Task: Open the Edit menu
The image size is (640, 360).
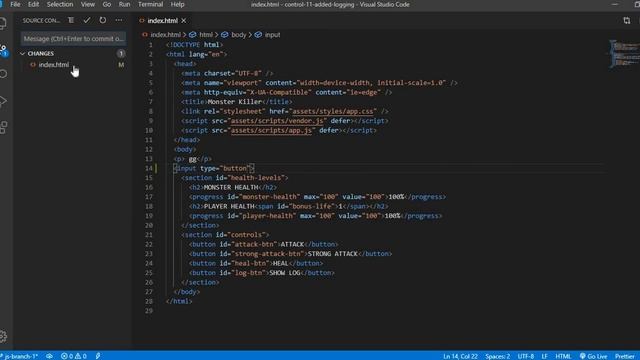Action: pos(33,4)
